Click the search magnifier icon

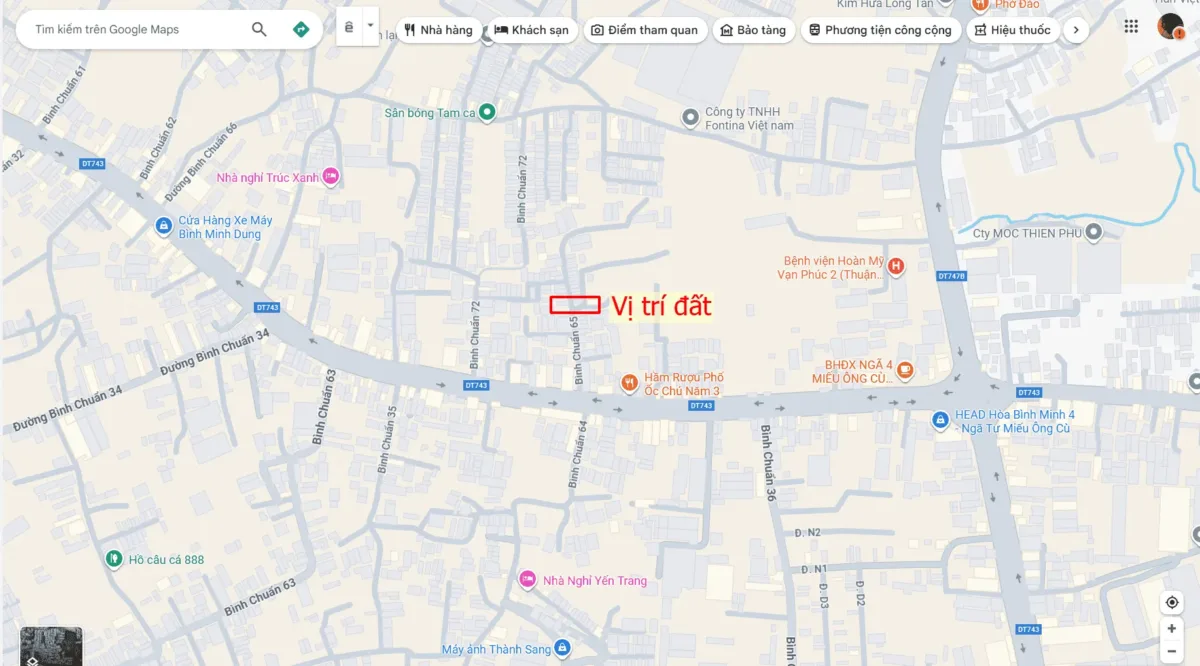[x=259, y=30]
